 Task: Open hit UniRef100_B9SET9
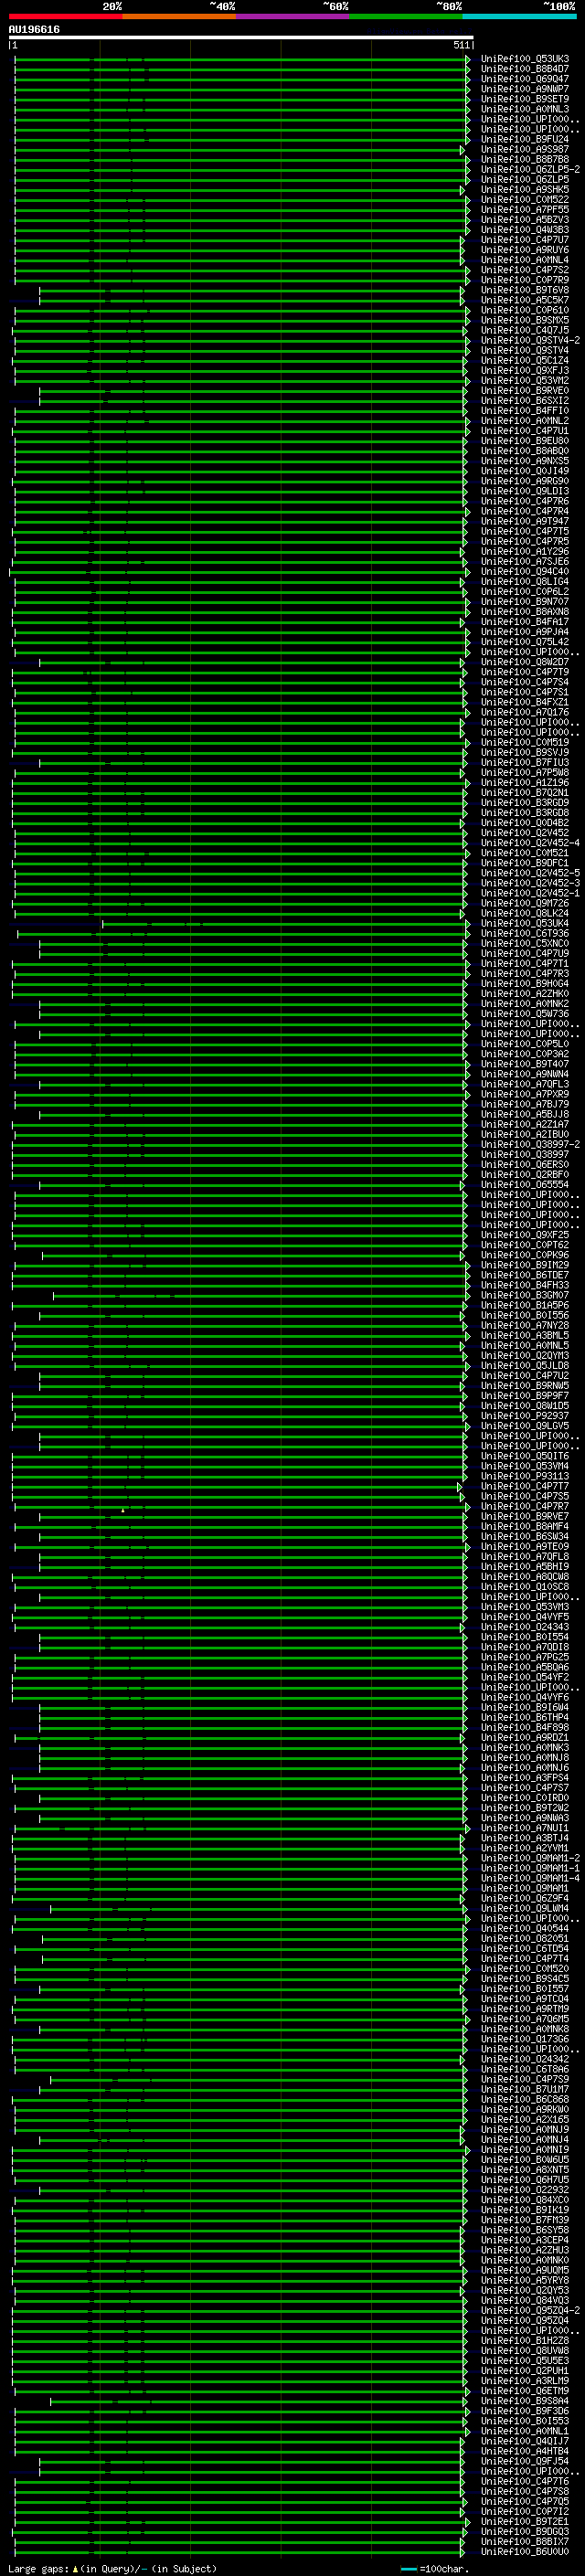(x=525, y=99)
